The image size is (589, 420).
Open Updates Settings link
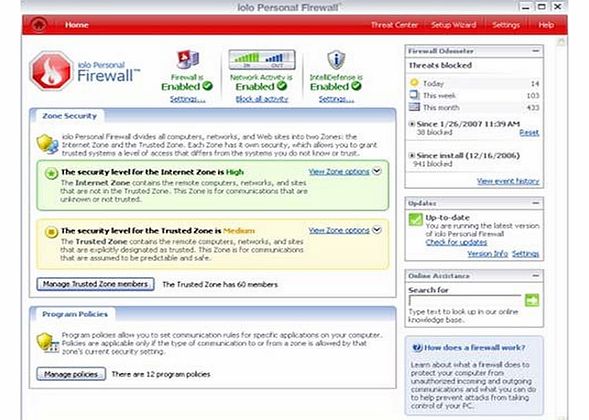[x=526, y=254]
